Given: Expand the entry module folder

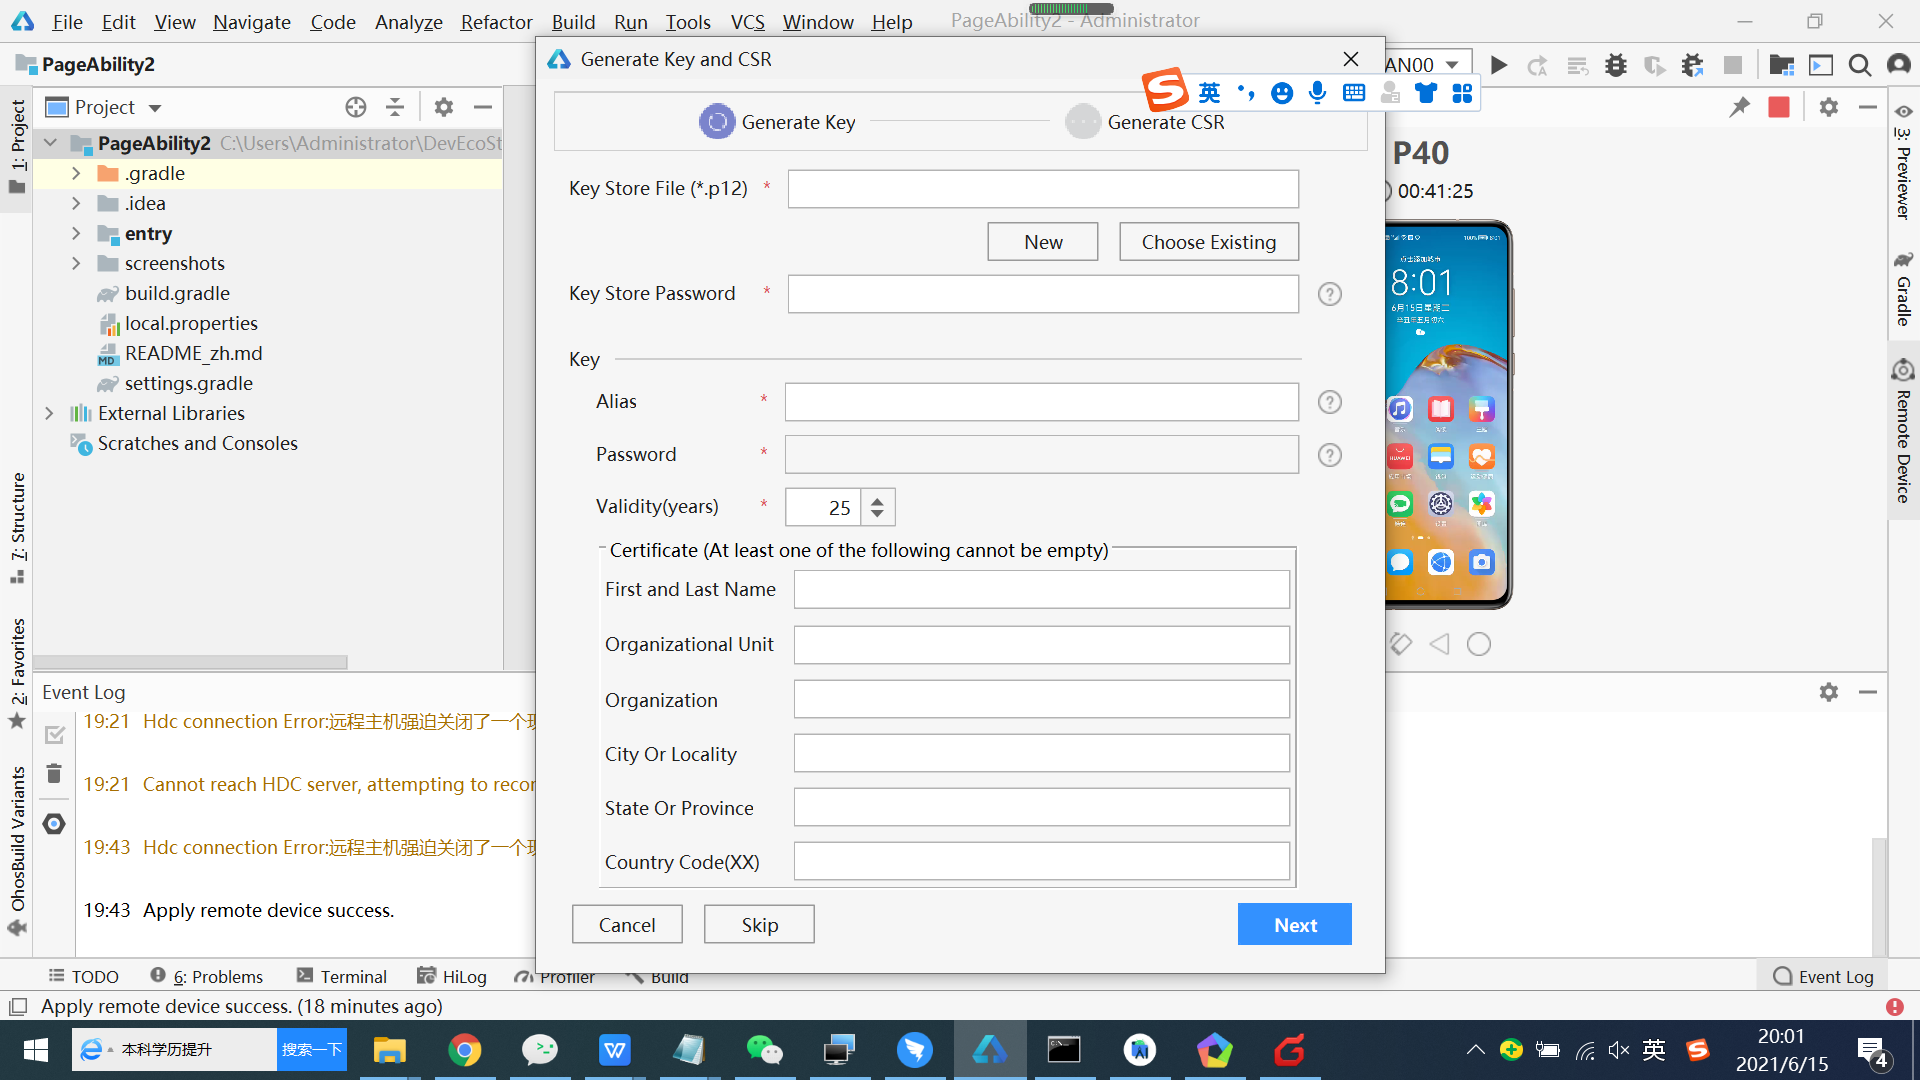Looking at the screenshot, I should tap(76, 233).
